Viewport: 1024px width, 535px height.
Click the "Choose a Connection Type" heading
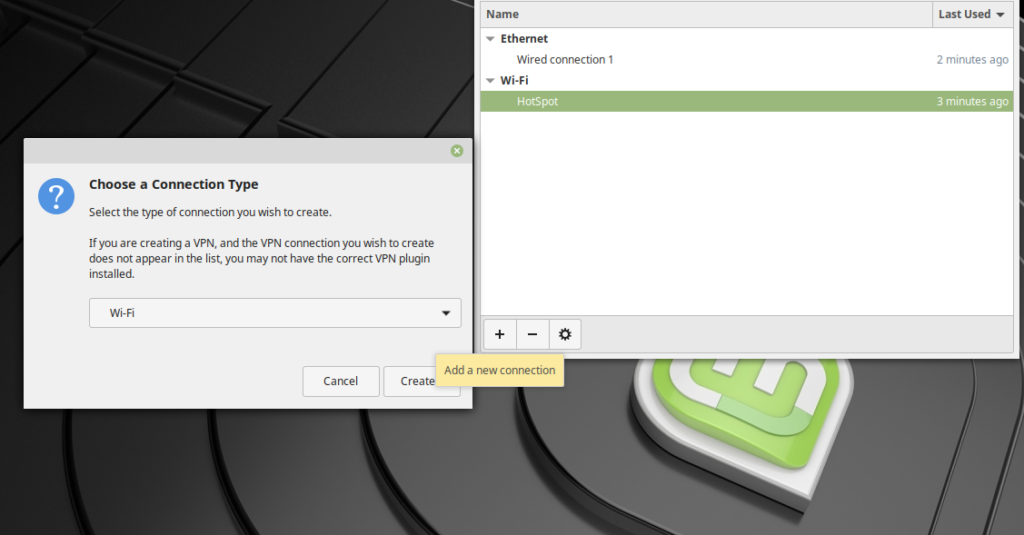tap(174, 184)
